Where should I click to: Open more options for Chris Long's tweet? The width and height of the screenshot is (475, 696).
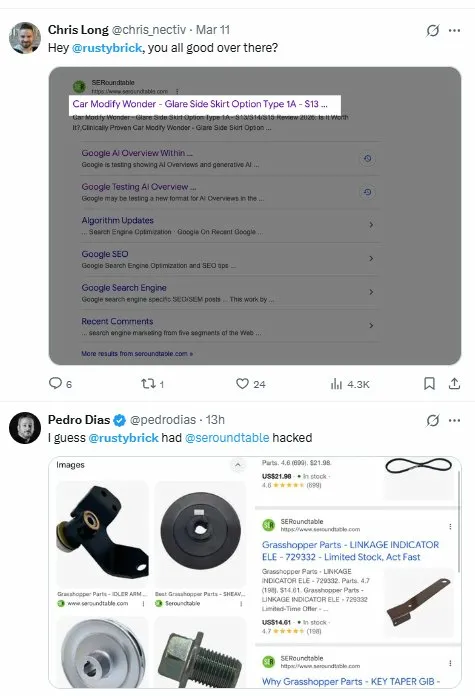[x=454, y=31]
